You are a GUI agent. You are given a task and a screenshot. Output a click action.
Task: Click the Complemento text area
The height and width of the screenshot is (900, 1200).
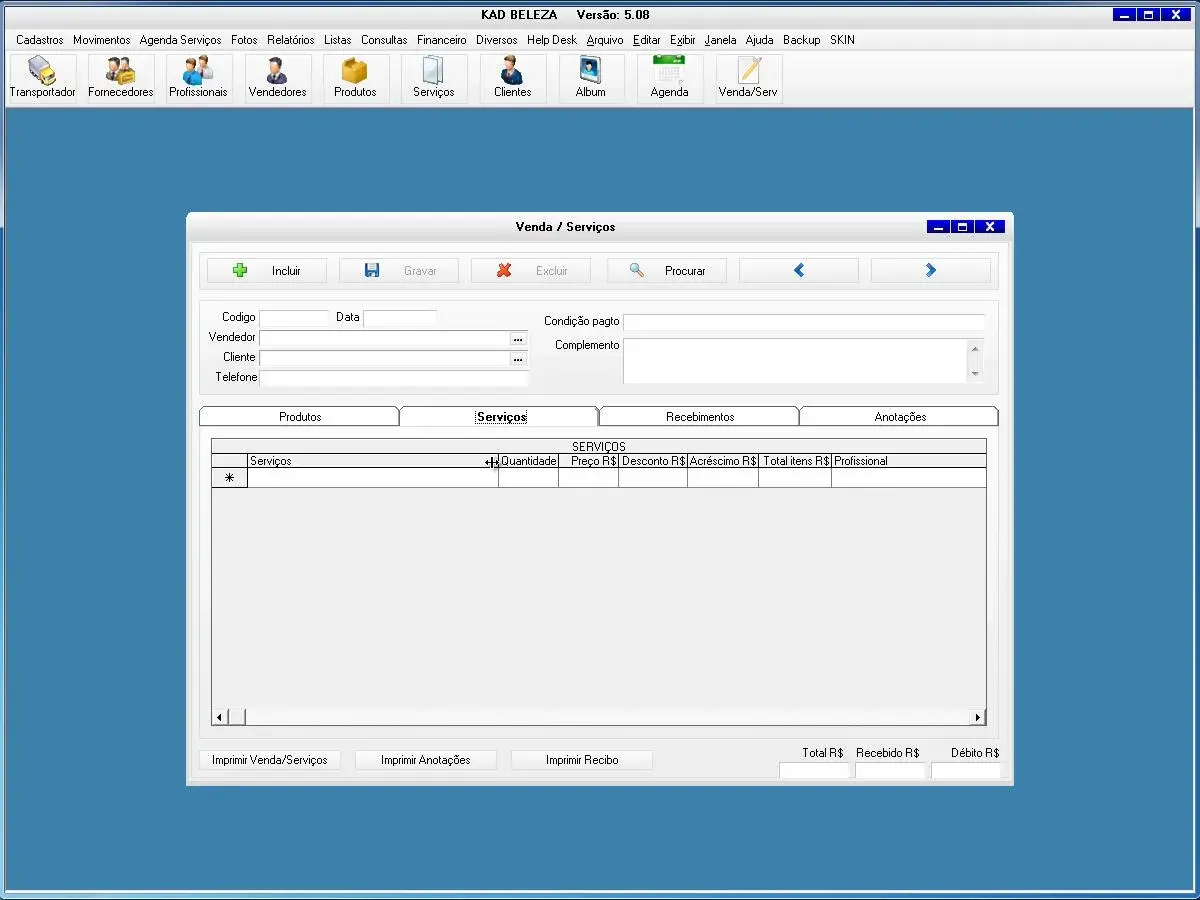coord(795,360)
